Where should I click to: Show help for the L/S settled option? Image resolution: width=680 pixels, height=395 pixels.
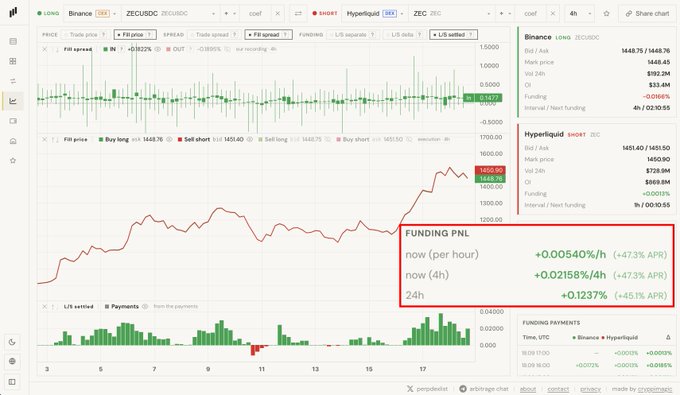[471, 35]
